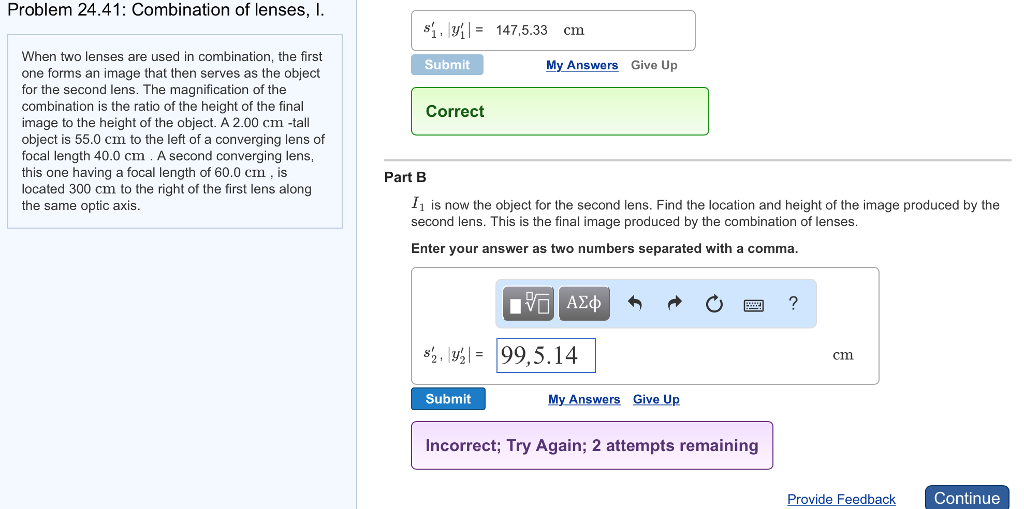Open My Answers for Part B

pyautogui.click(x=584, y=400)
